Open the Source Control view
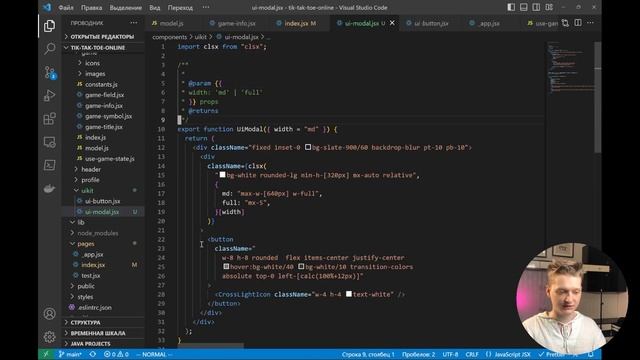Screen dimensions: 640x360 point(49,73)
